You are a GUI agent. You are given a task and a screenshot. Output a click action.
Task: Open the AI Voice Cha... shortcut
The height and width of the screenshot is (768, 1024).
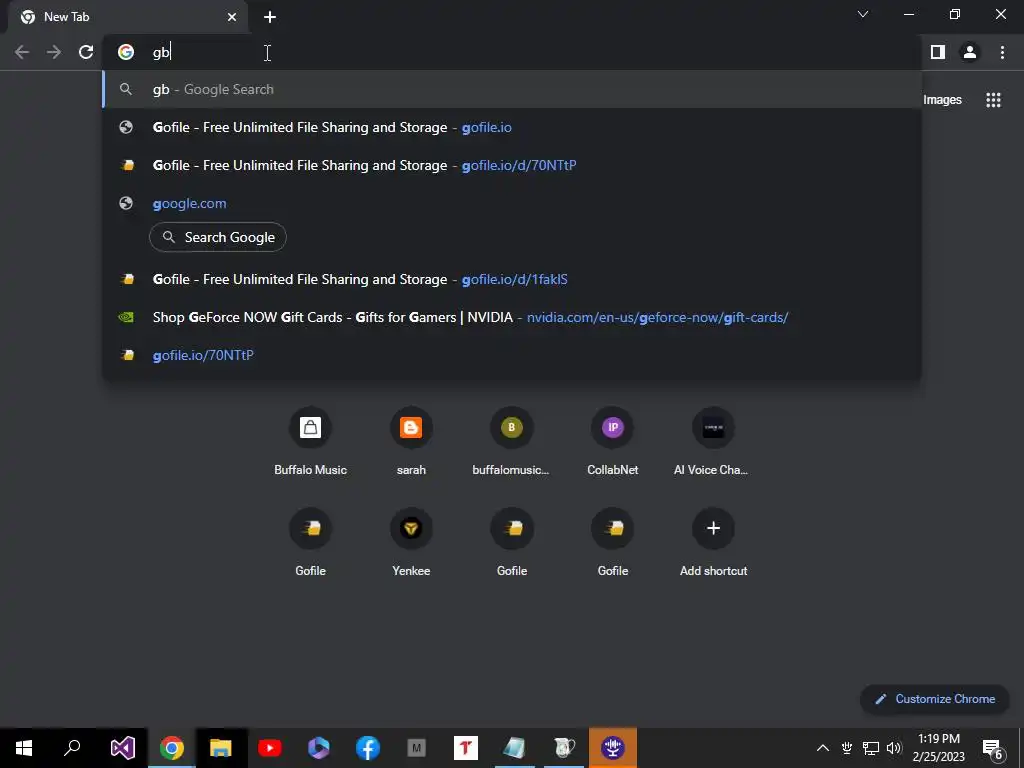point(713,442)
